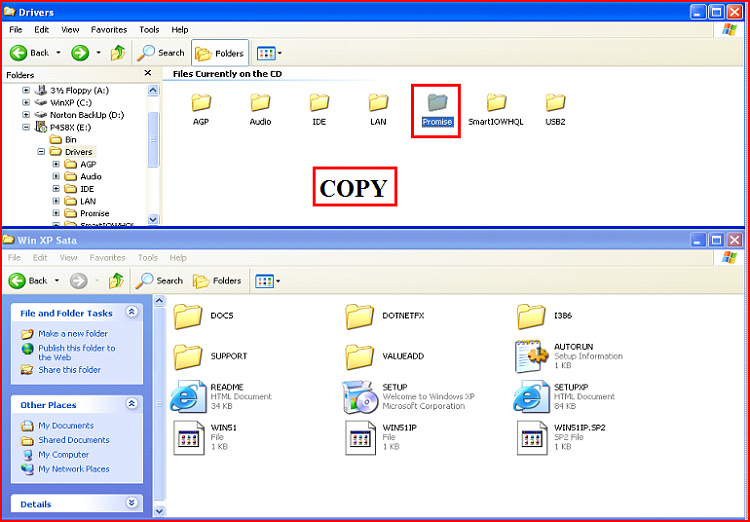Select SETUPXP HTML document icon
Screen dimensions: 750x522
point(531,397)
